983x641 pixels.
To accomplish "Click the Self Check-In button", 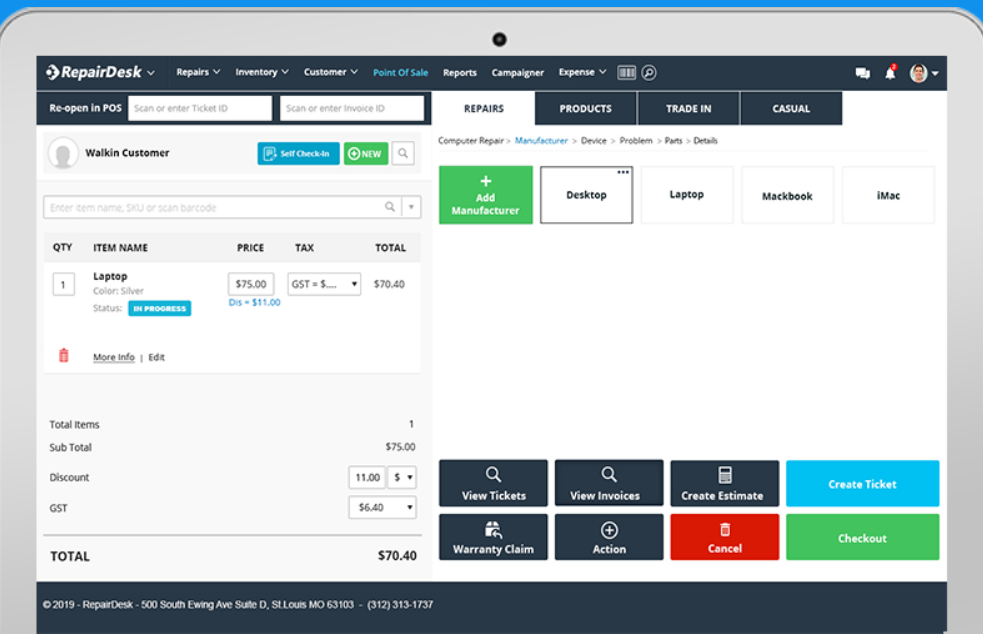I will click(297, 153).
